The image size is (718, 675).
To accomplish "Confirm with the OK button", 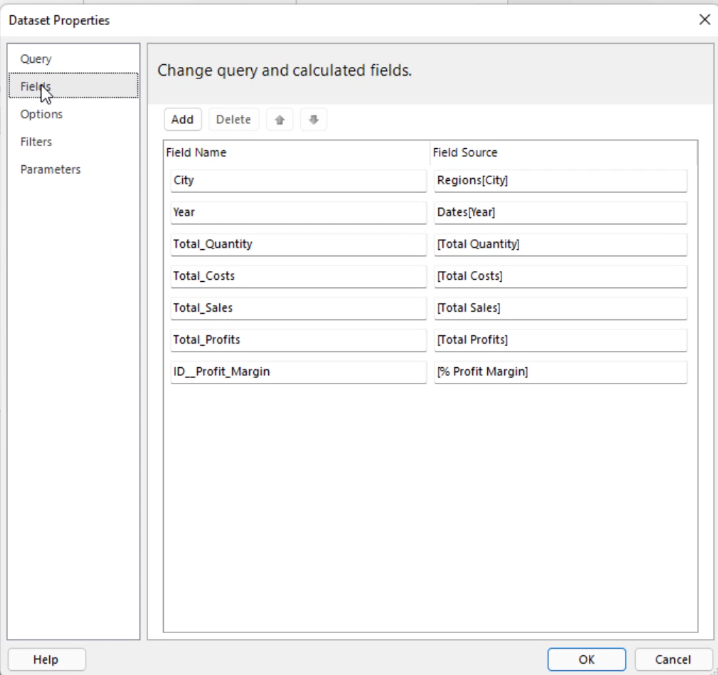I will (x=587, y=659).
